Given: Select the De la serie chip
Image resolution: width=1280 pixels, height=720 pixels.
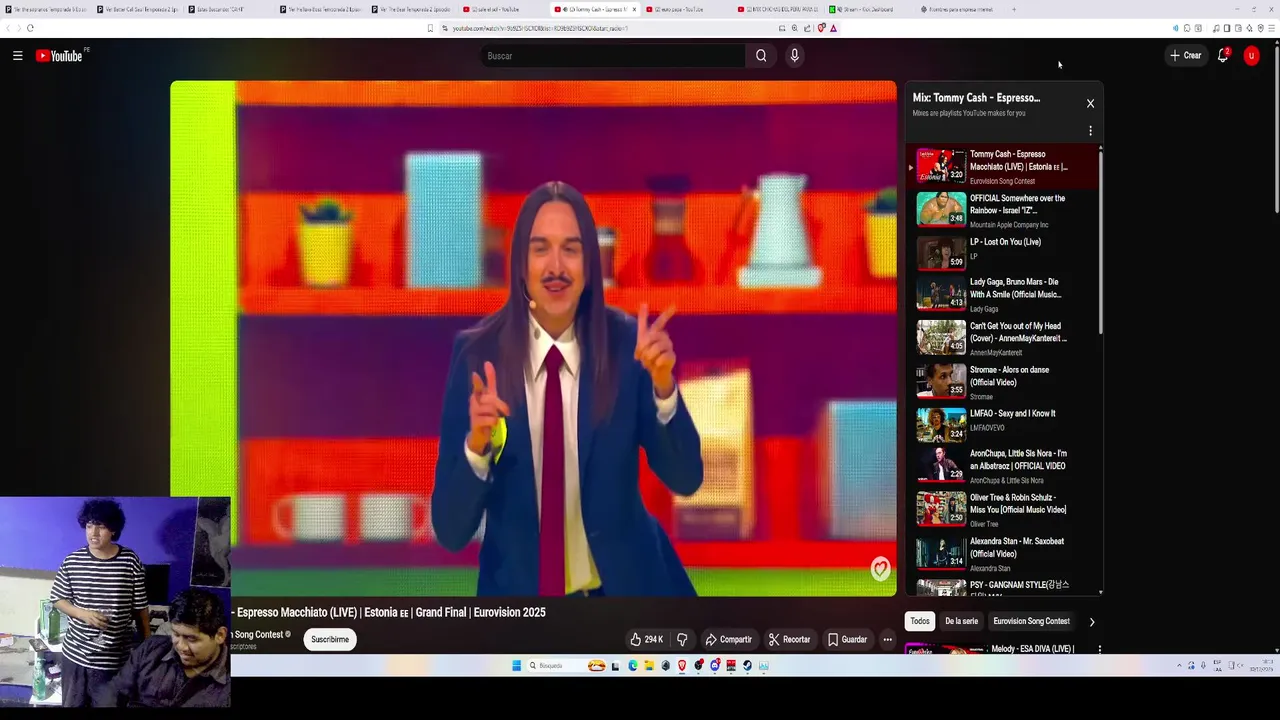Looking at the screenshot, I should pos(962,621).
